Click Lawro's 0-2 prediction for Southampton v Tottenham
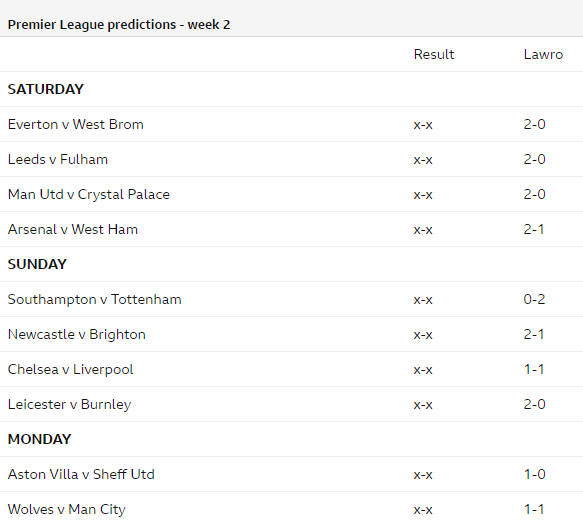 [x=534, y=299]
